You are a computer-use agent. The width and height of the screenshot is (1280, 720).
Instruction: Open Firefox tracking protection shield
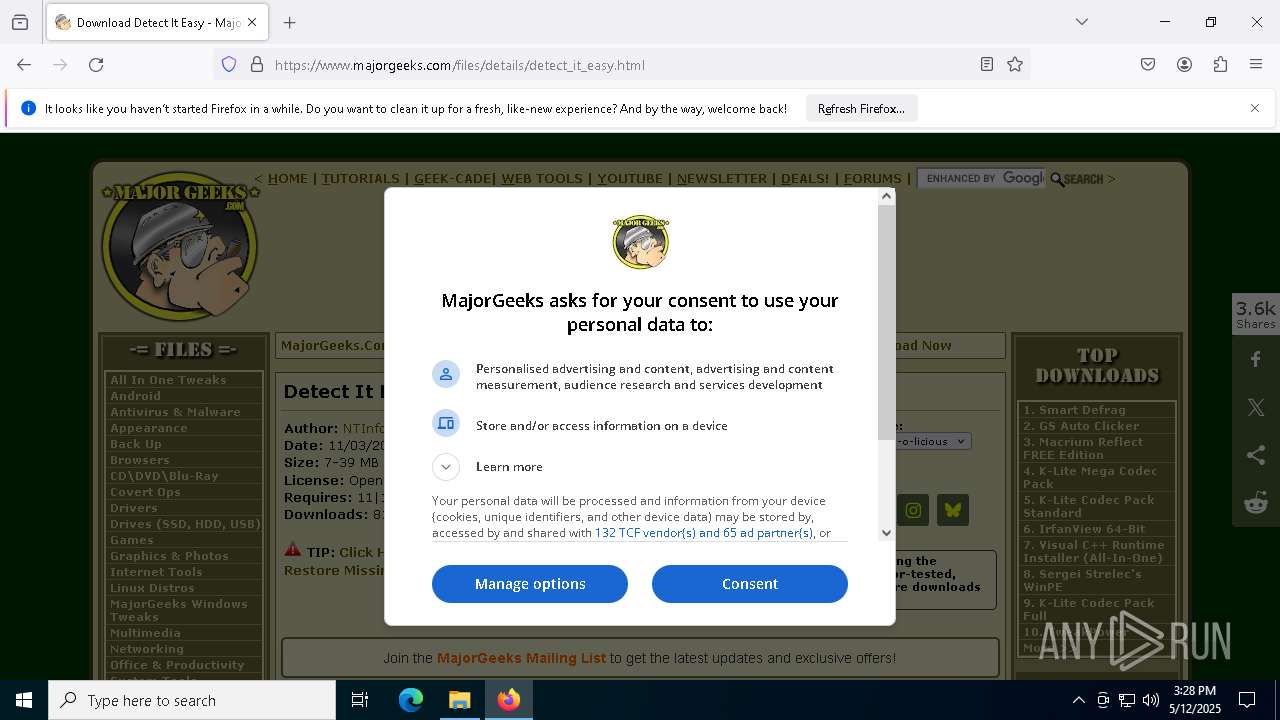click(229, 65)
